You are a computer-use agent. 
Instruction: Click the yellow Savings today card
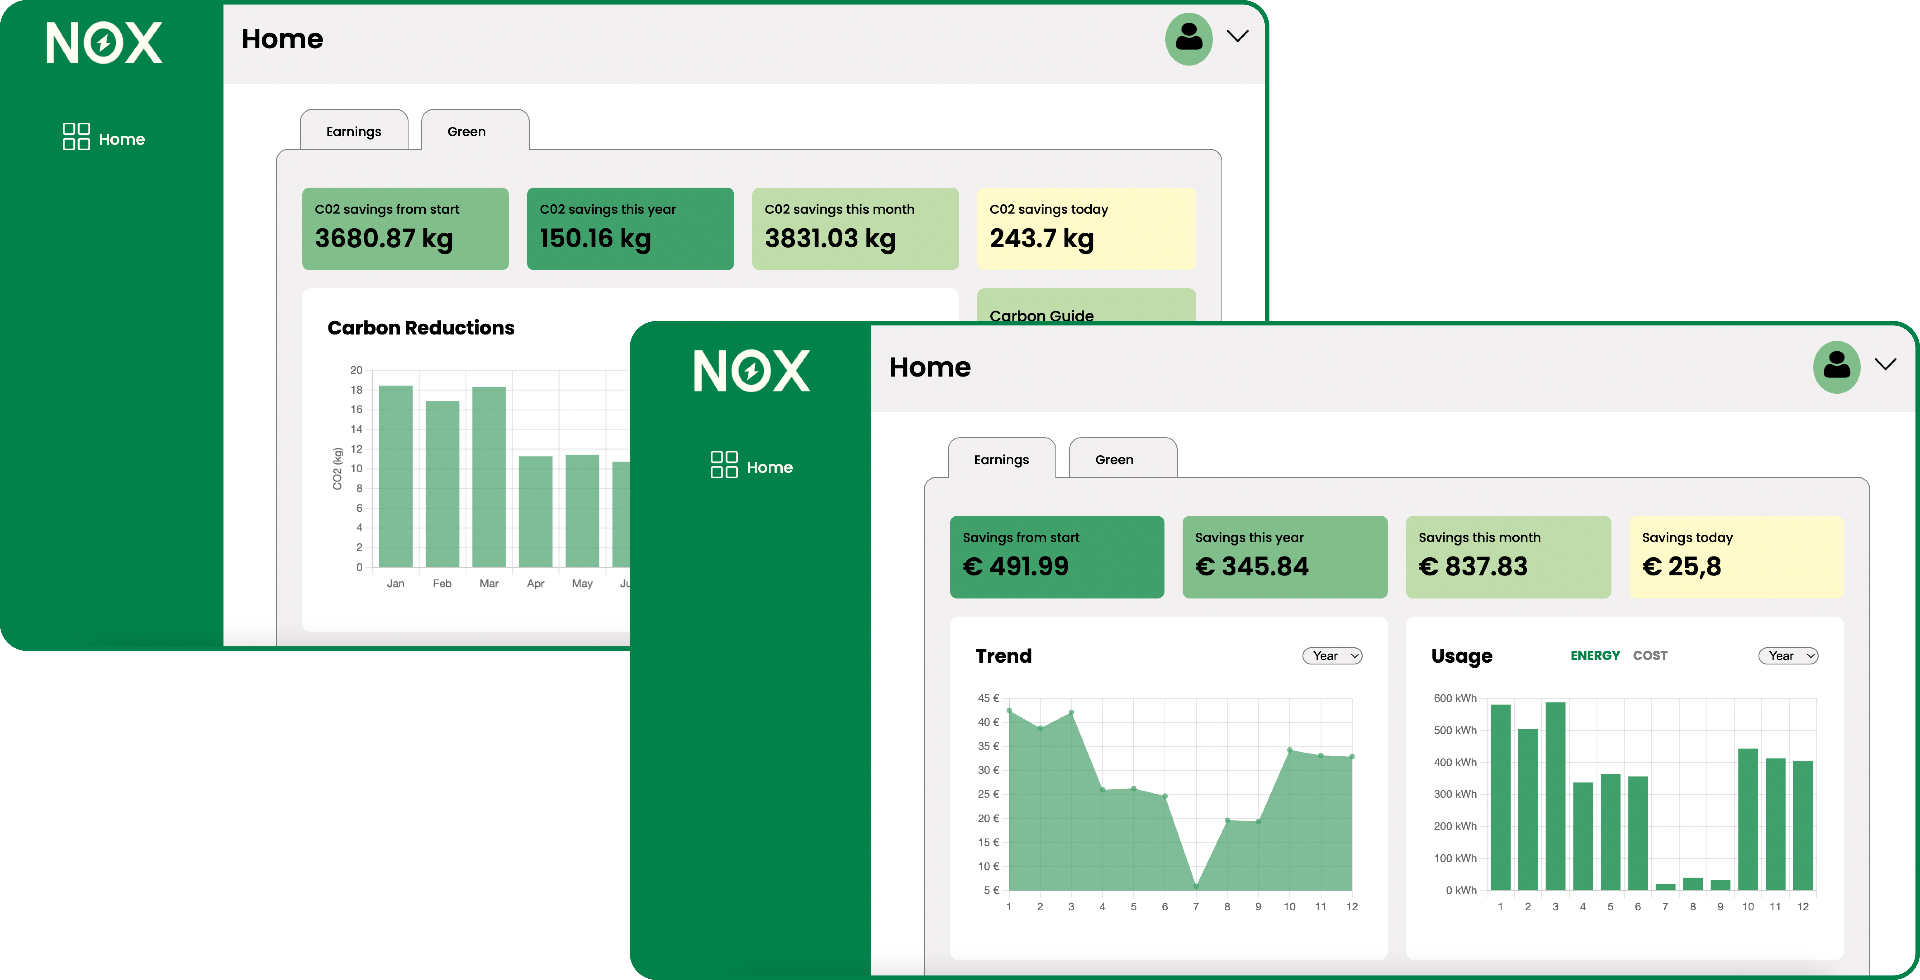point(1735,556)
